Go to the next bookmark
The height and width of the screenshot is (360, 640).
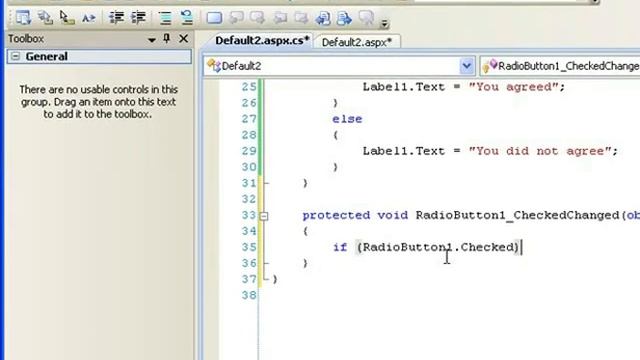tap(258, 18)
